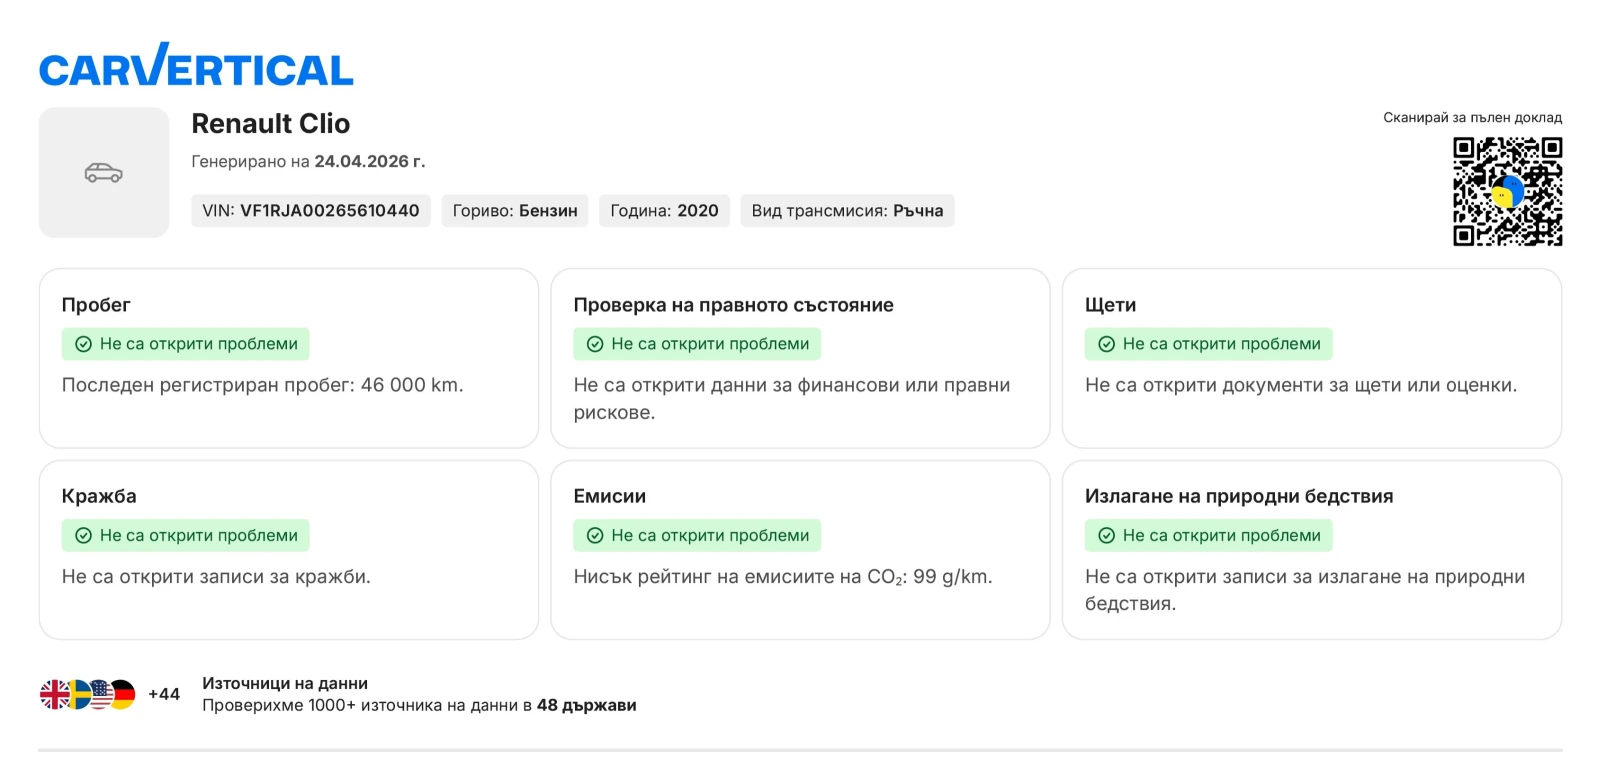
Task: Click Не са открити записи за кражби text
Action: tap(216, 577)
